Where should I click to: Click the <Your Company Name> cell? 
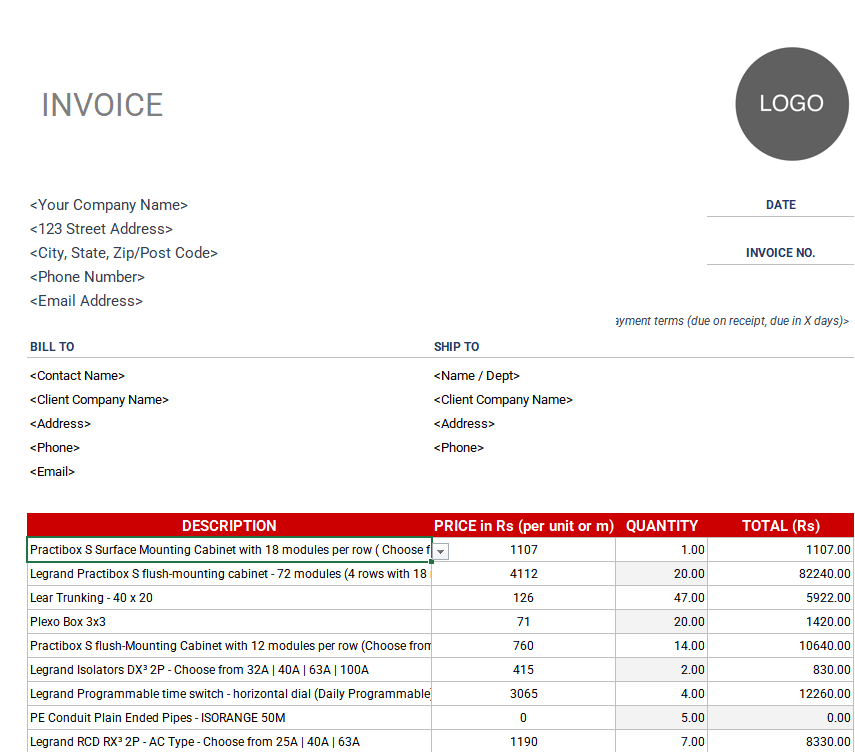(x=109, y=205)
